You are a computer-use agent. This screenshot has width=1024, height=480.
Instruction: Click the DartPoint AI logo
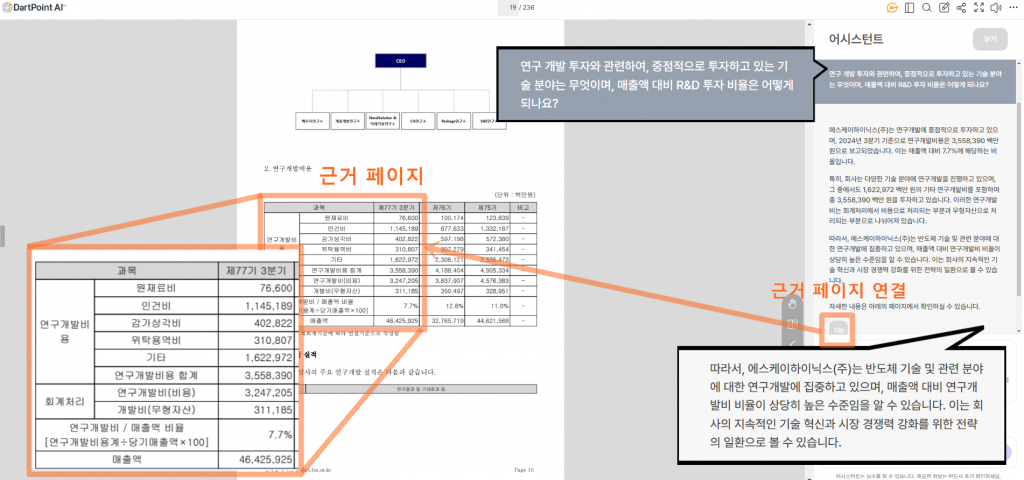click(x=33, y=7)
